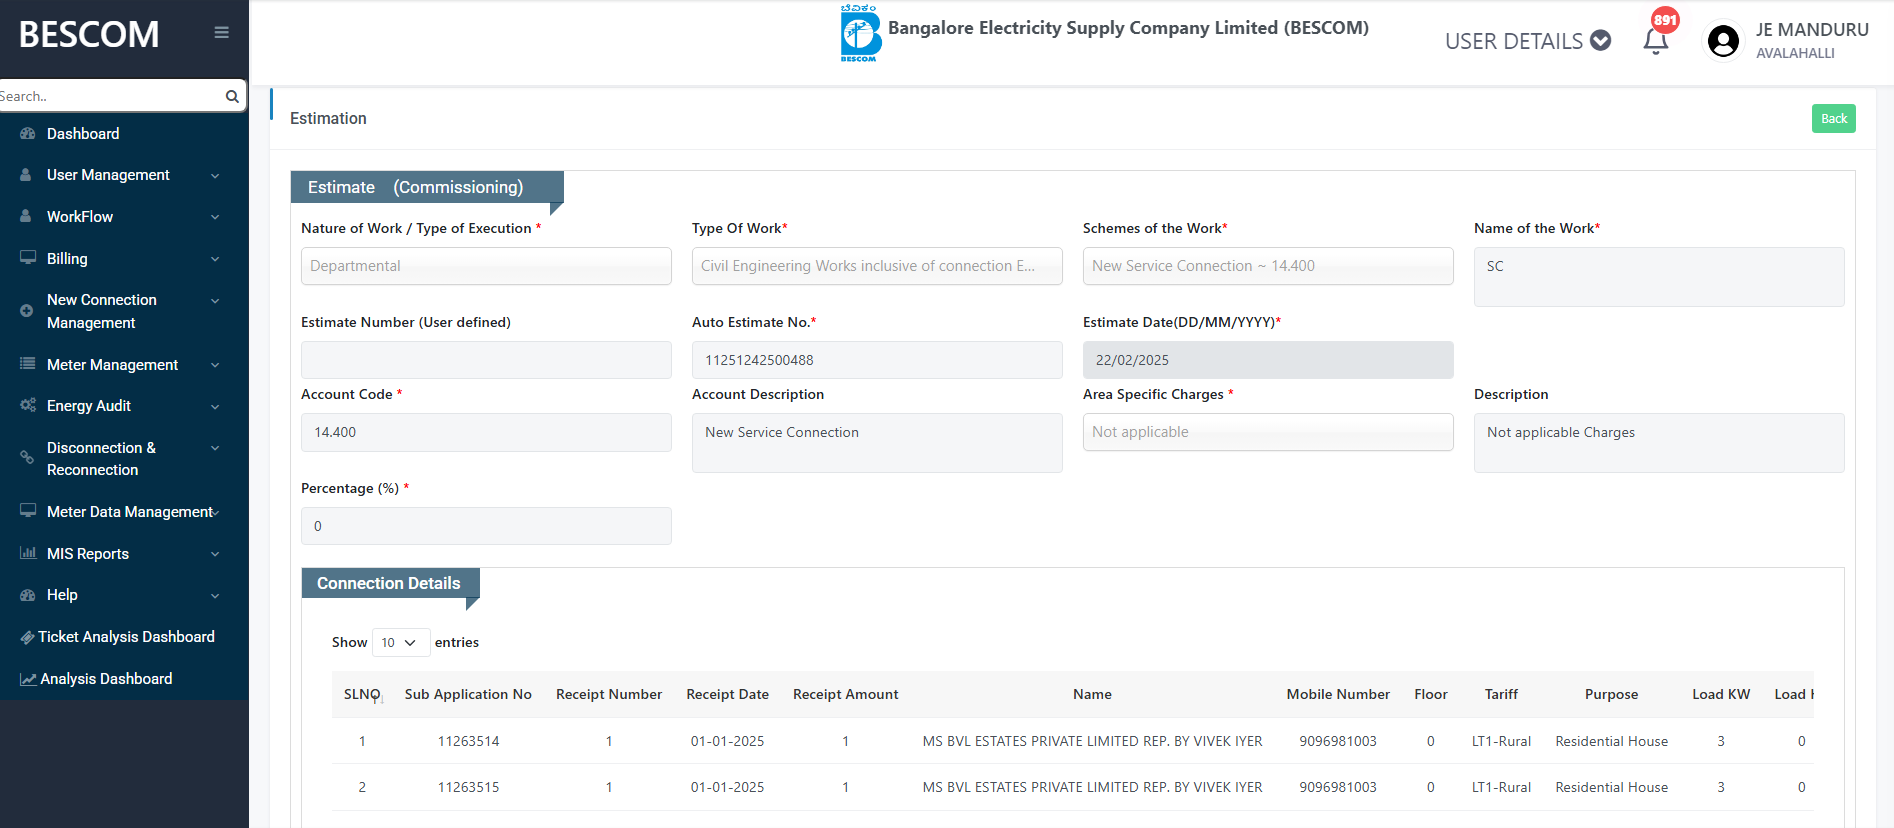Click the Analysis Dashboard line chart icon
This screenshot has width=1894, height=828.
click(x=28, y=679)
